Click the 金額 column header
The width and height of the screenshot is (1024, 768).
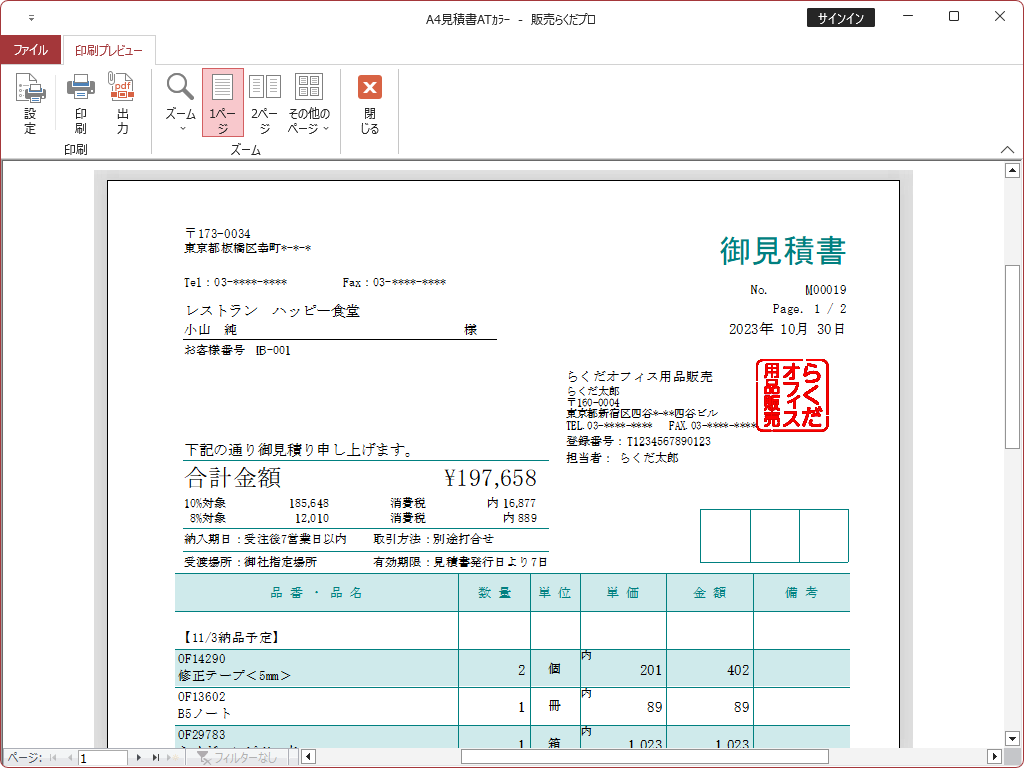pos(710,592)
